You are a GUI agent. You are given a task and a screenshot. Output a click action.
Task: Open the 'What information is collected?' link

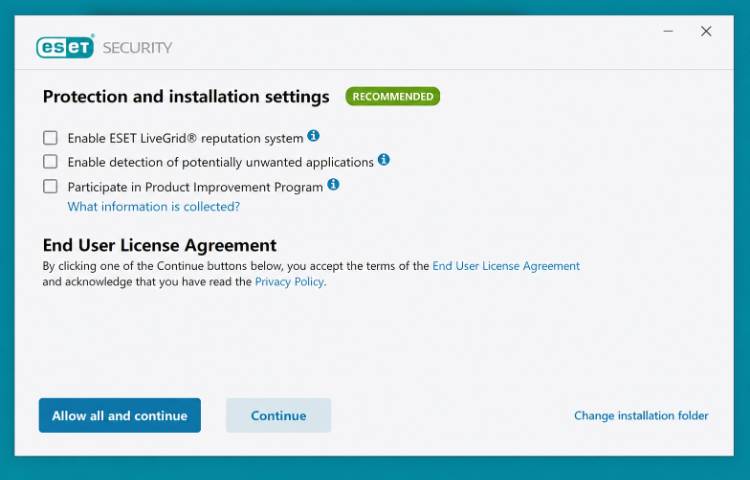pos(154,207)
